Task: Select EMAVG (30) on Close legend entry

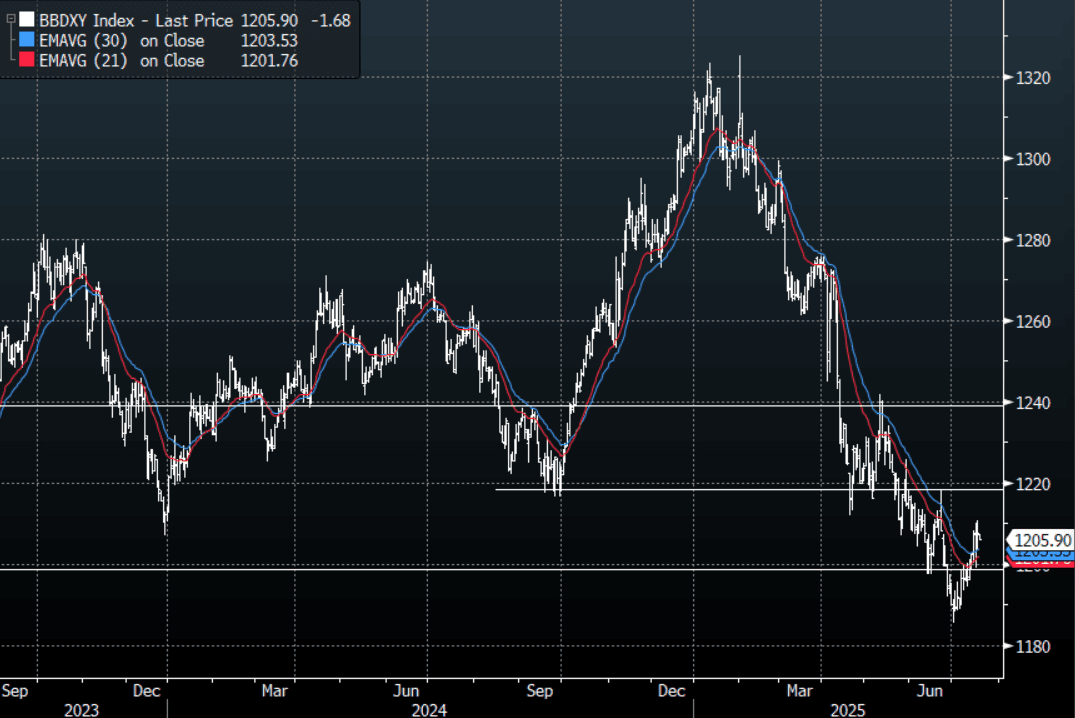Action: [122, 41]
